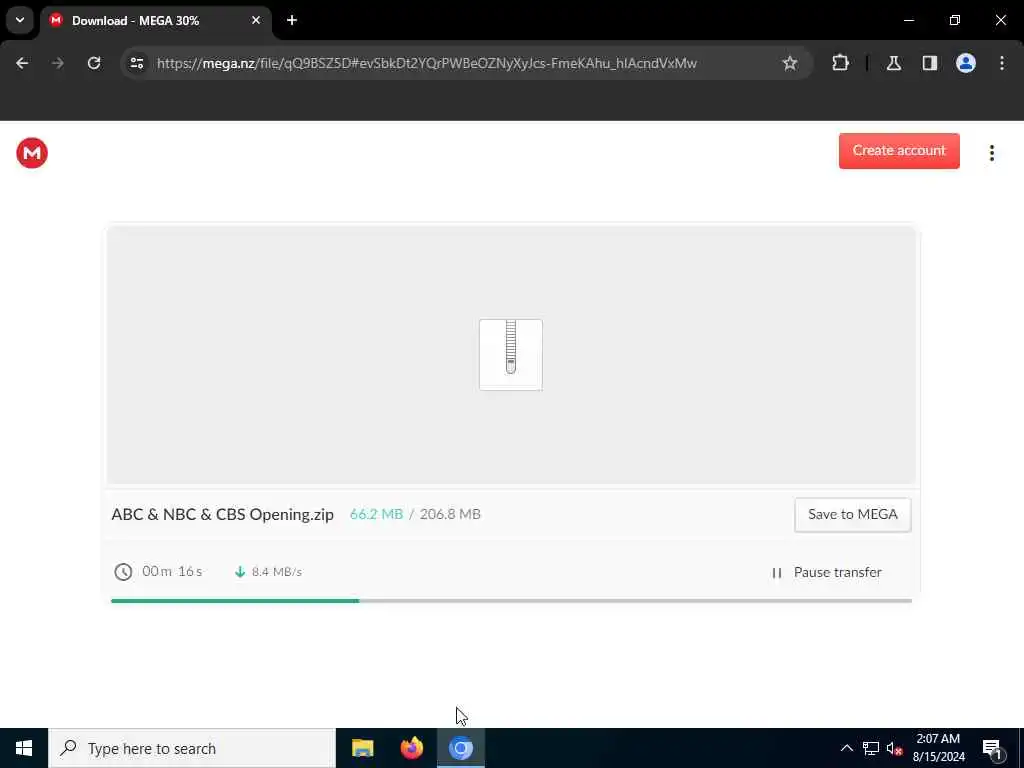
Task: Click the ABC & NBC & CBS Opening.zip filename
Action: 223,515
